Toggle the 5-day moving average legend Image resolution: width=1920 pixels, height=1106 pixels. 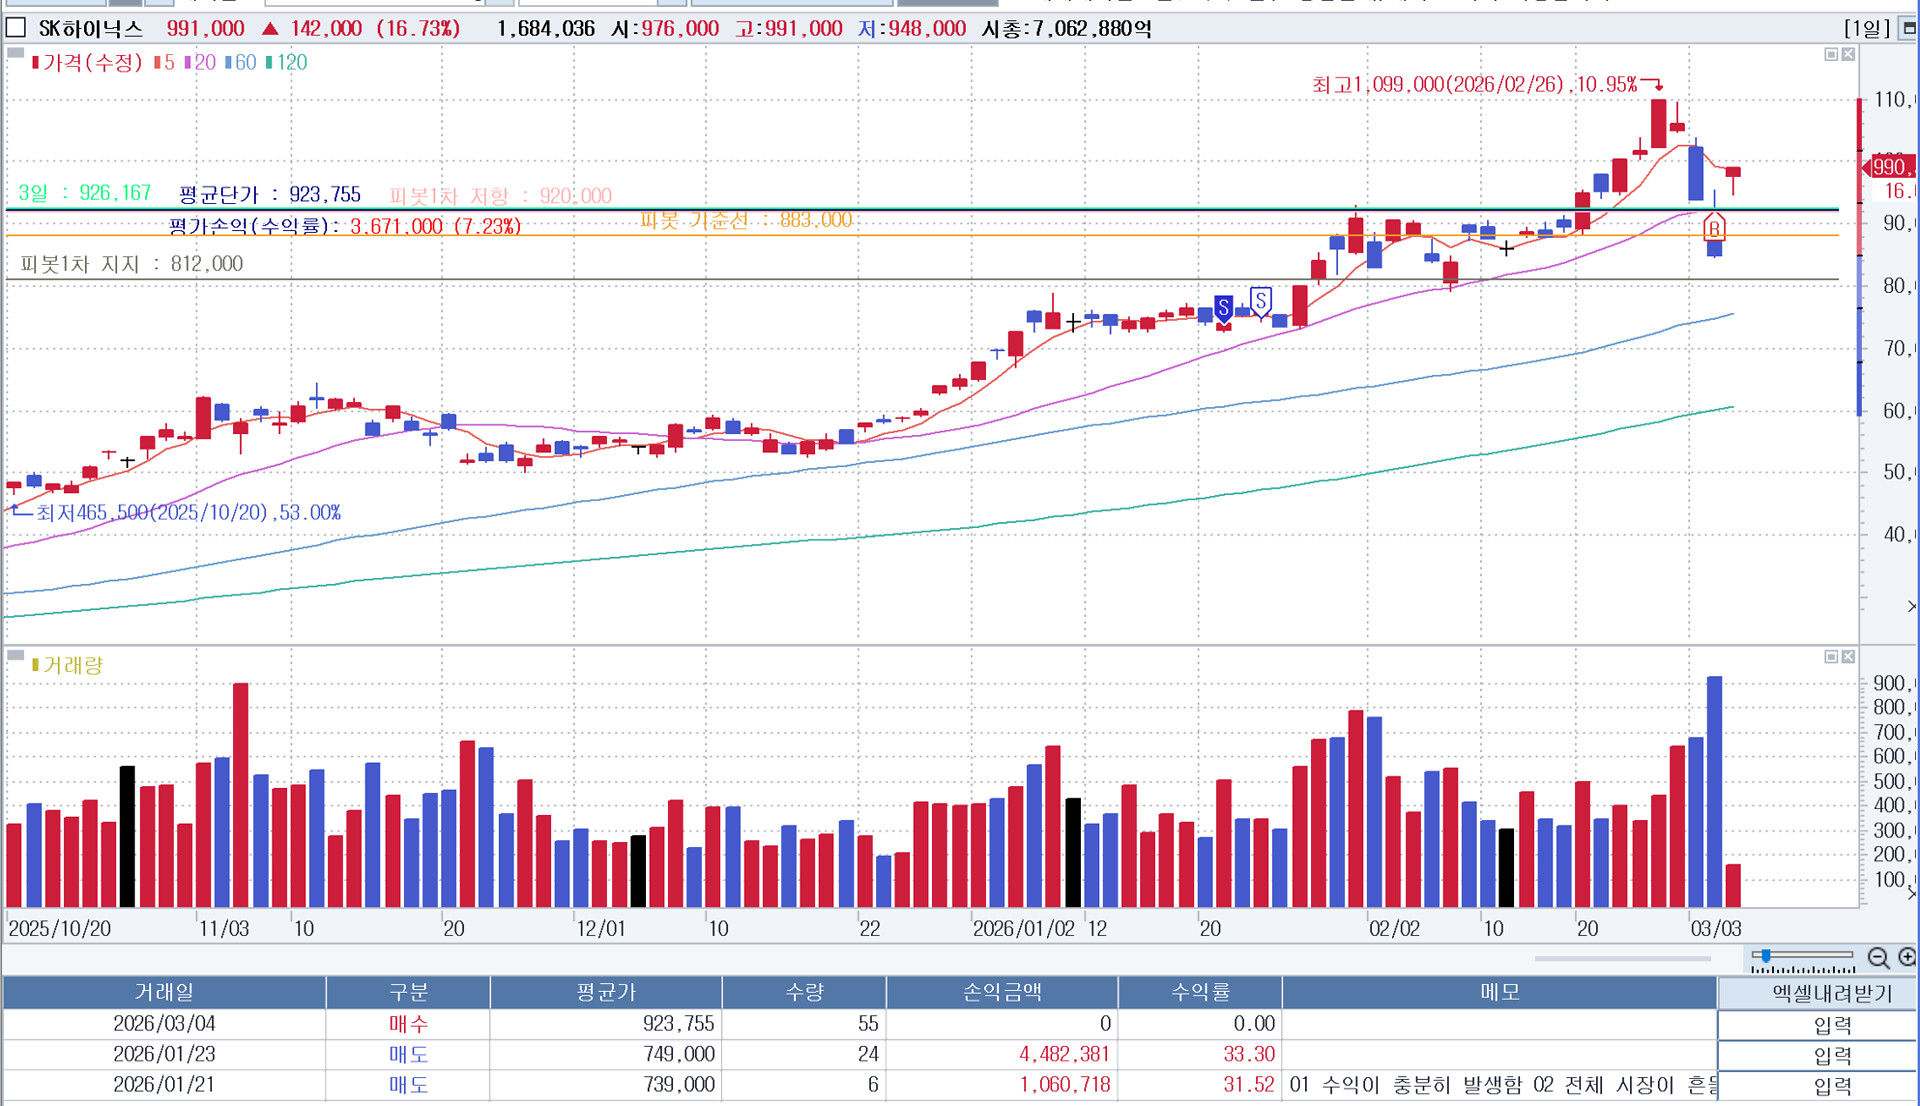(164, 62)
